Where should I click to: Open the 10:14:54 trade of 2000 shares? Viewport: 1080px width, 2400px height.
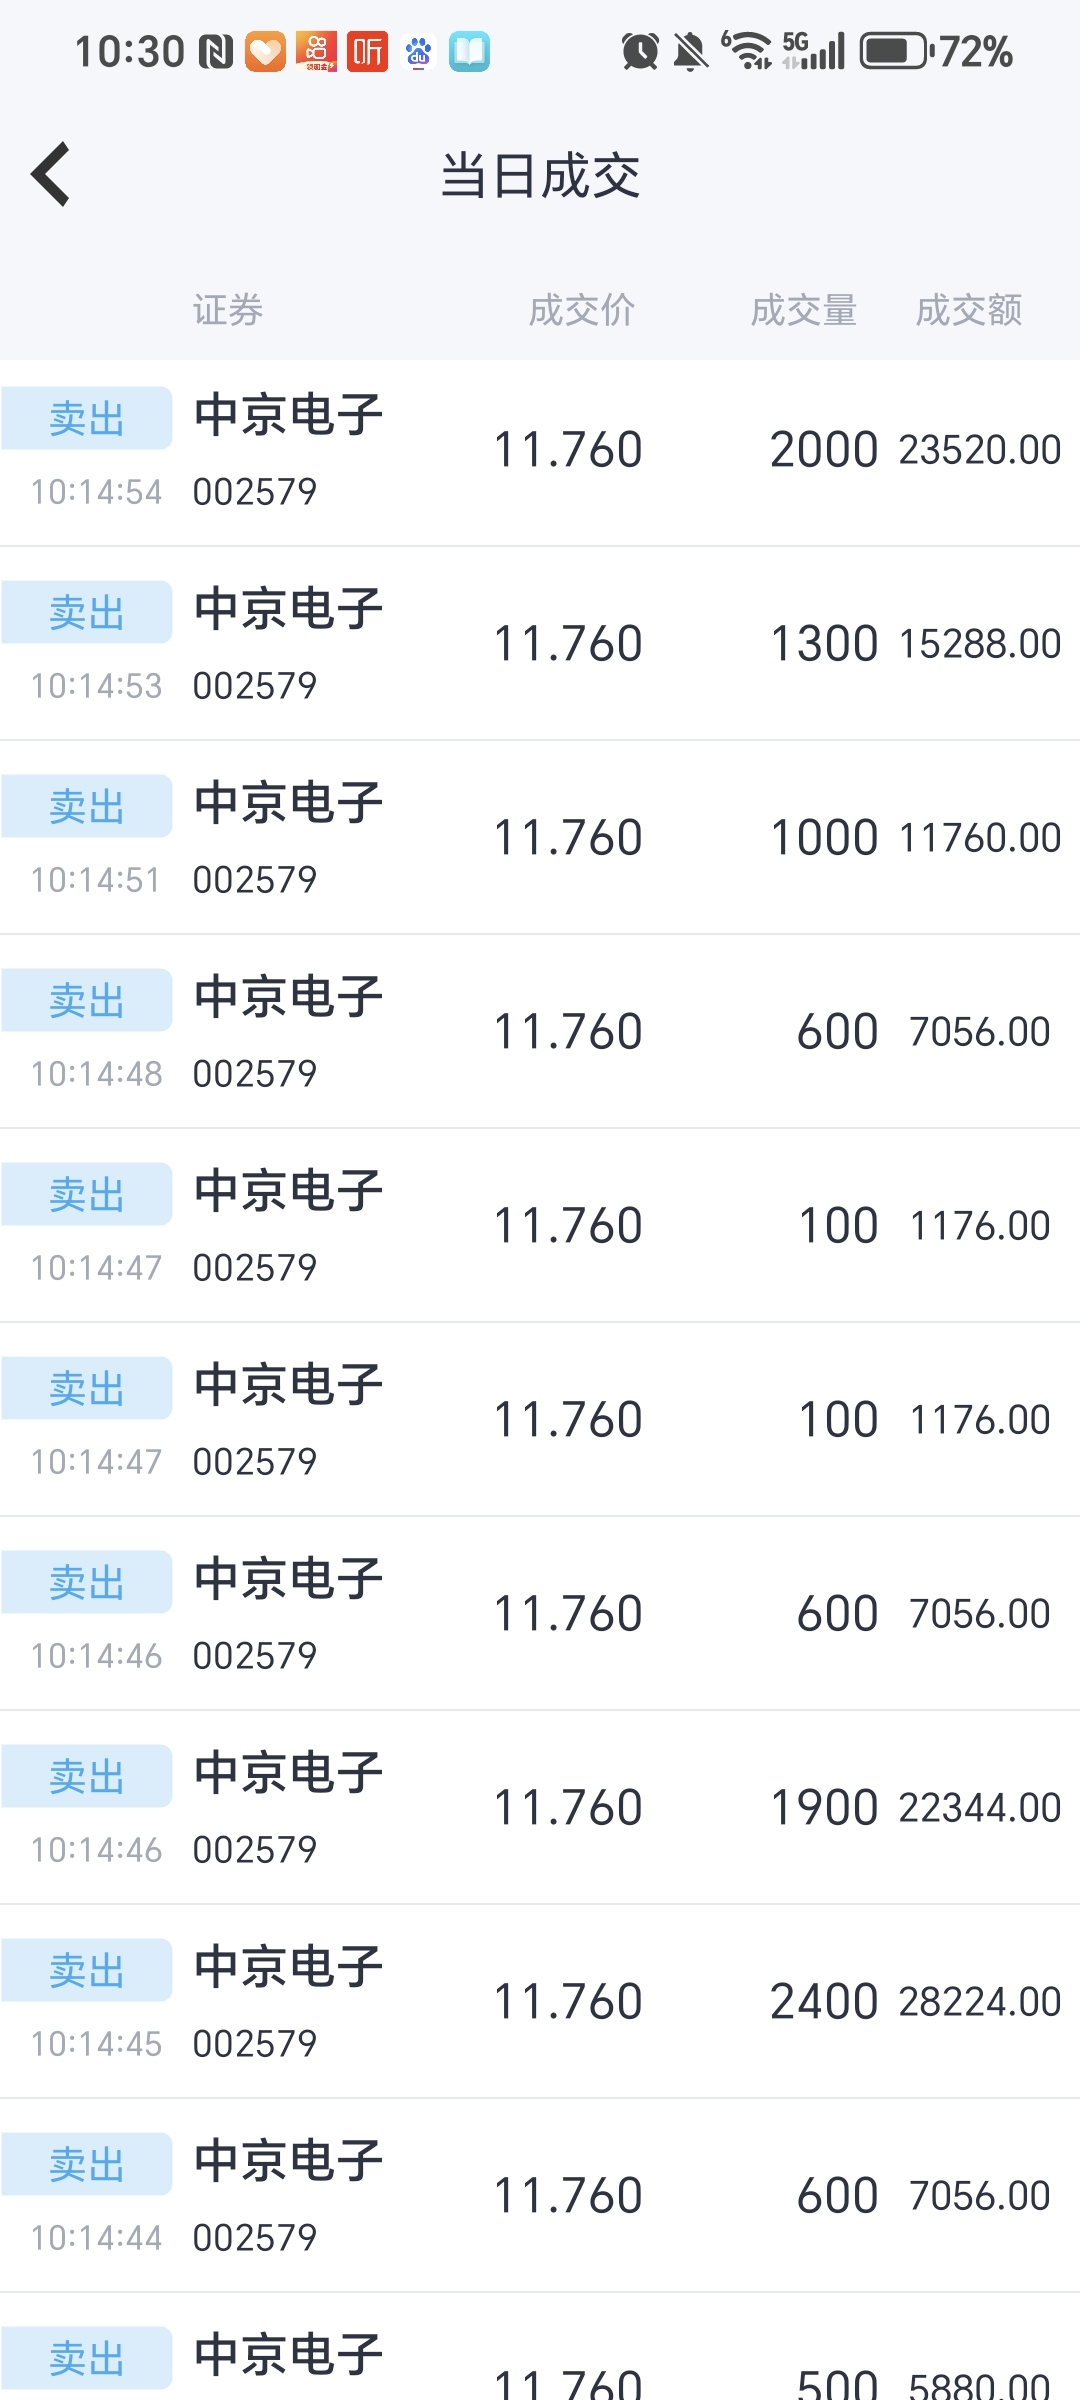pyautogui.click(x=540, y=452)
